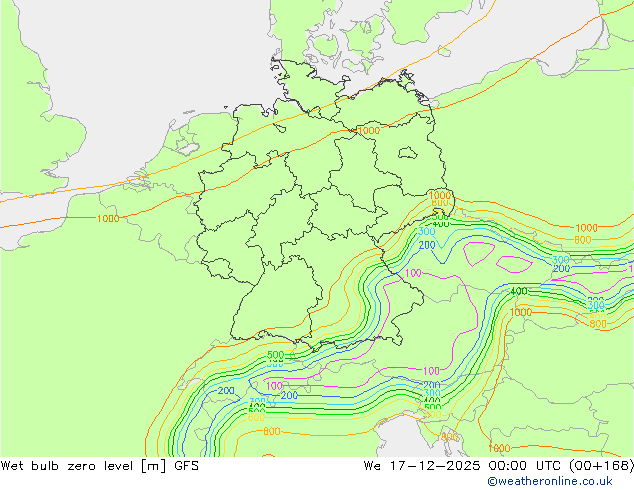Click the "Wet bulb zero level [m] GFS" caption
Image resolution: width=634 pixels, height=490 pixels.
click(x=100, y=466)
